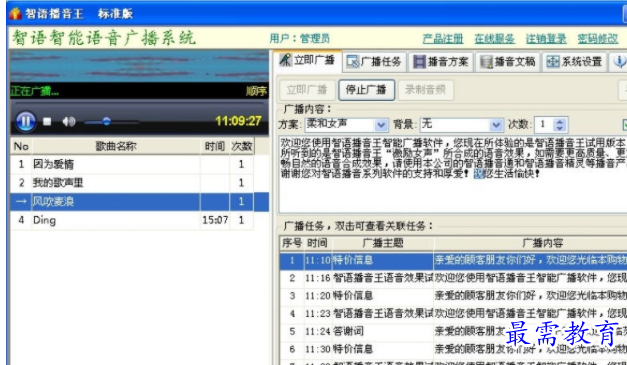
Task: Switch to the 系统设置 tab
Action: [574, 62]
